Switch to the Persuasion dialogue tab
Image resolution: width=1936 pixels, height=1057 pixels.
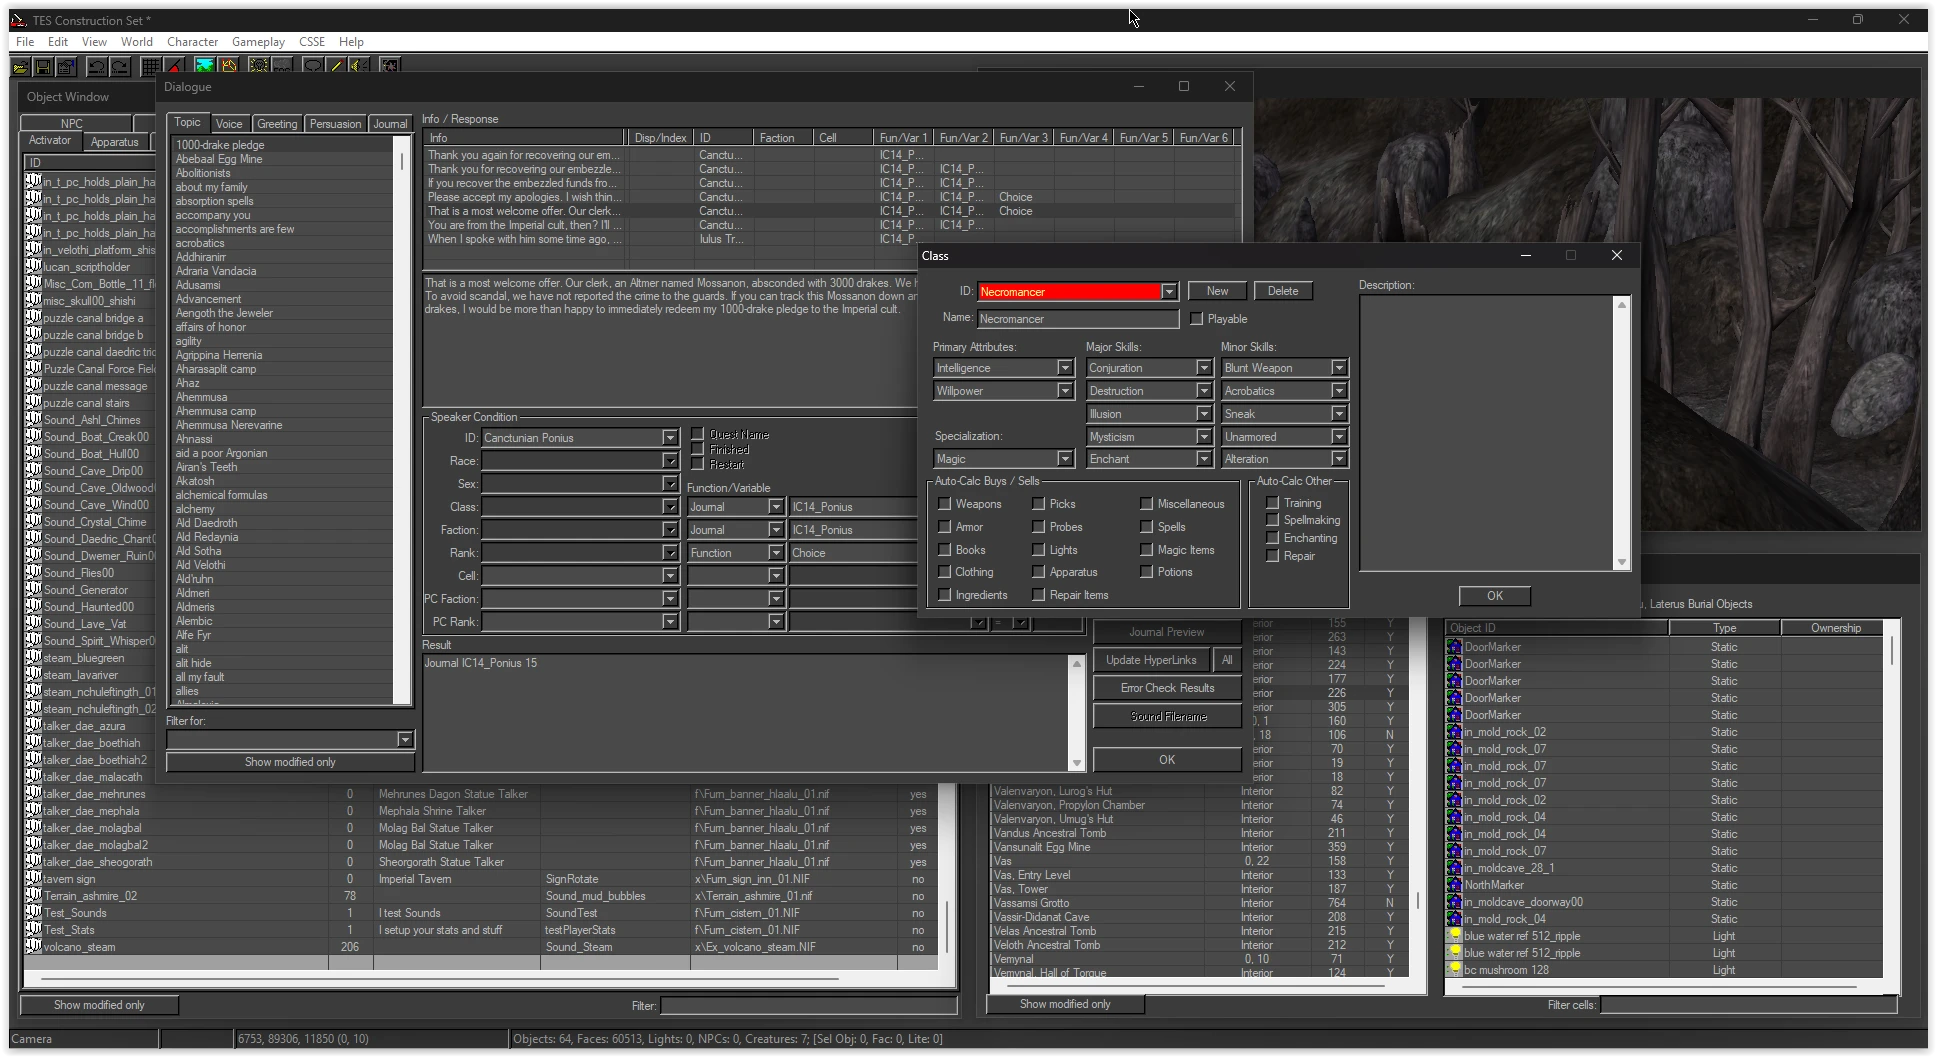coord(335,124)
